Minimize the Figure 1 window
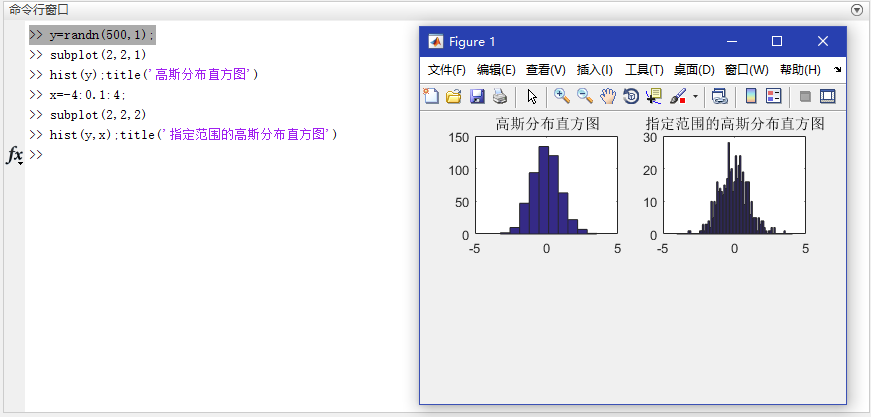This screenshot has width=871, height=417. (x=732, y=42)
